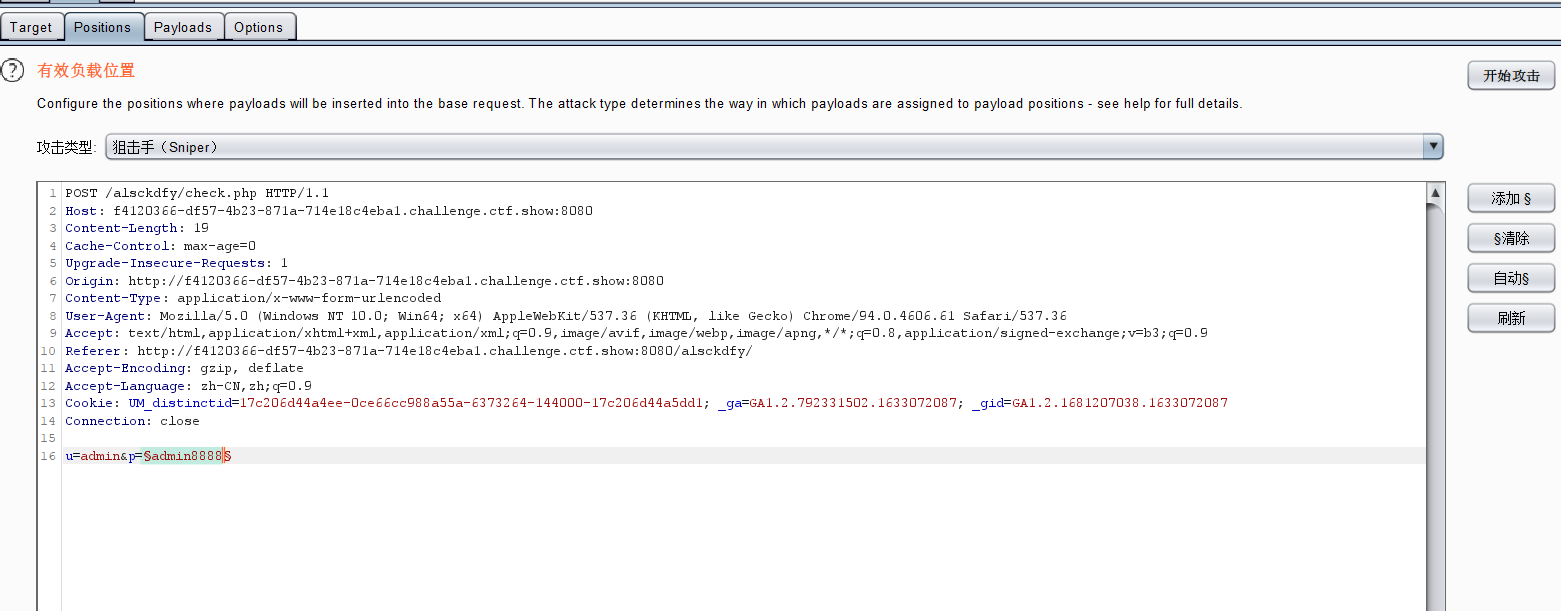This screenshot has width=1561, height=611.
Task: Click the u=admin parameter in request body
Action: pyautogui.click(x=93, y=456)
